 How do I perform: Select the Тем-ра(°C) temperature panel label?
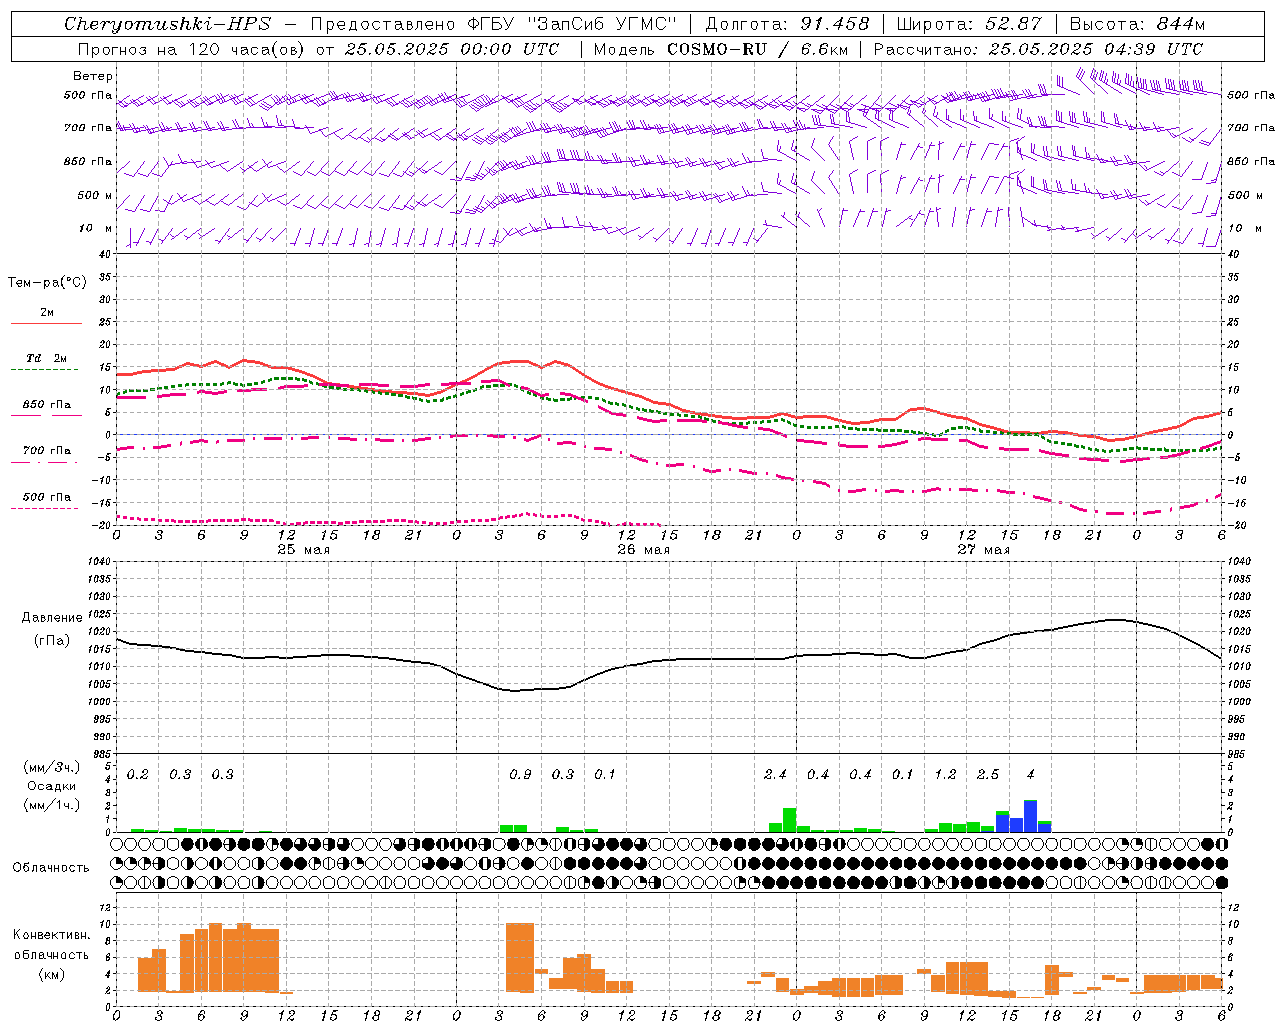pyautogui.click(x=47, y=283)
